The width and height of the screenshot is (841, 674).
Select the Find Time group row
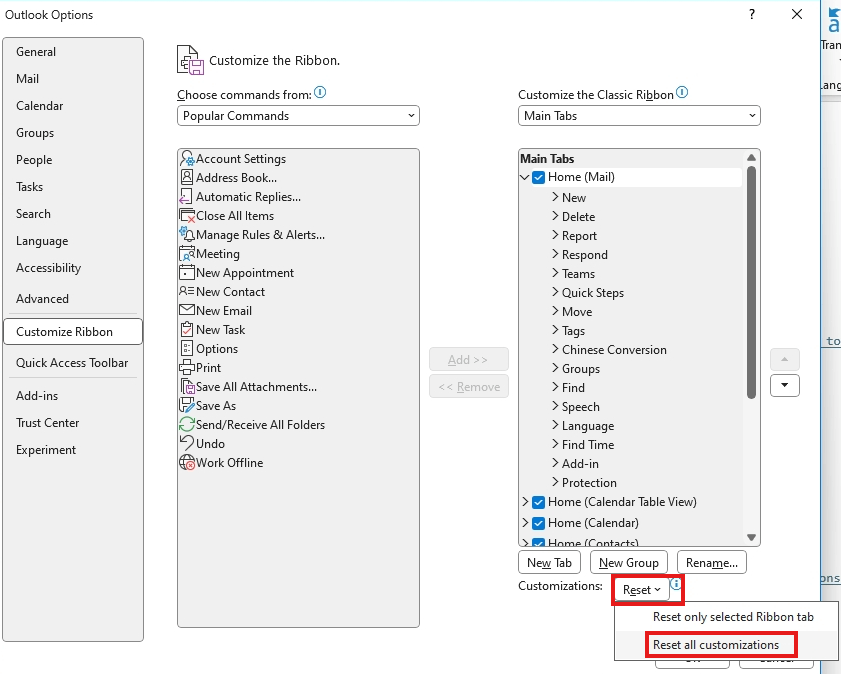point(588,445)
